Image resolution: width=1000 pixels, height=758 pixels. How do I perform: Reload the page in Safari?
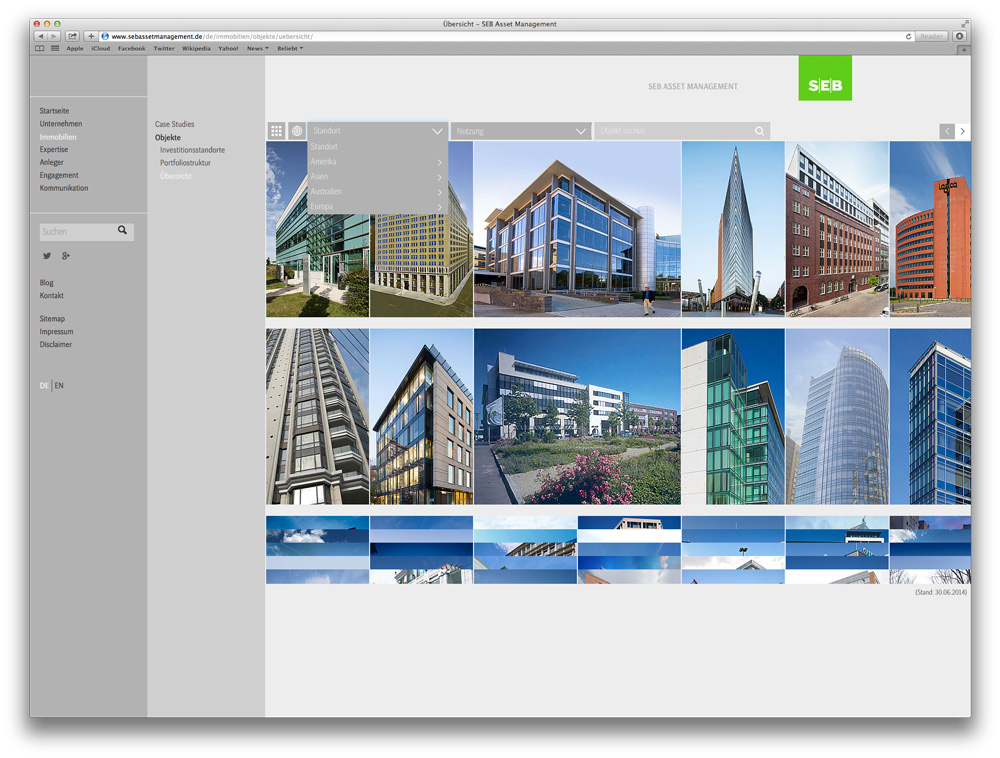(908, 36)
